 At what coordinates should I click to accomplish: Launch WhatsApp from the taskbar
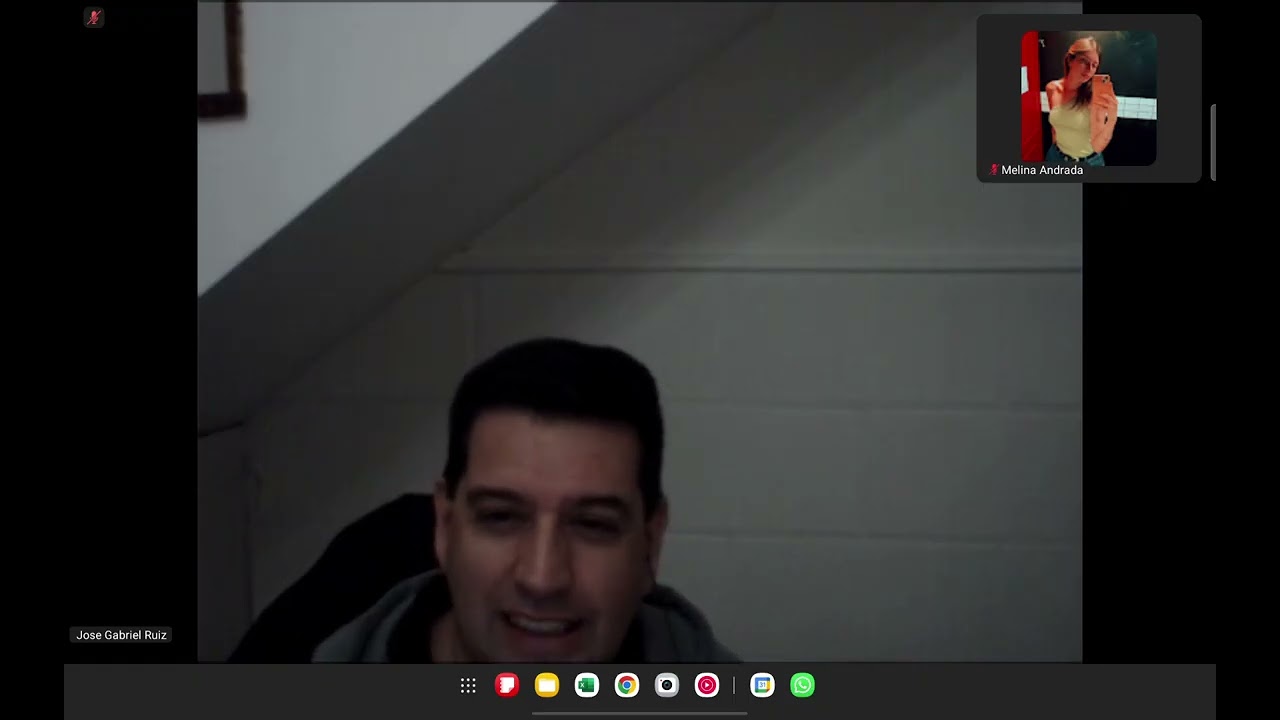(x=802, y=685)
